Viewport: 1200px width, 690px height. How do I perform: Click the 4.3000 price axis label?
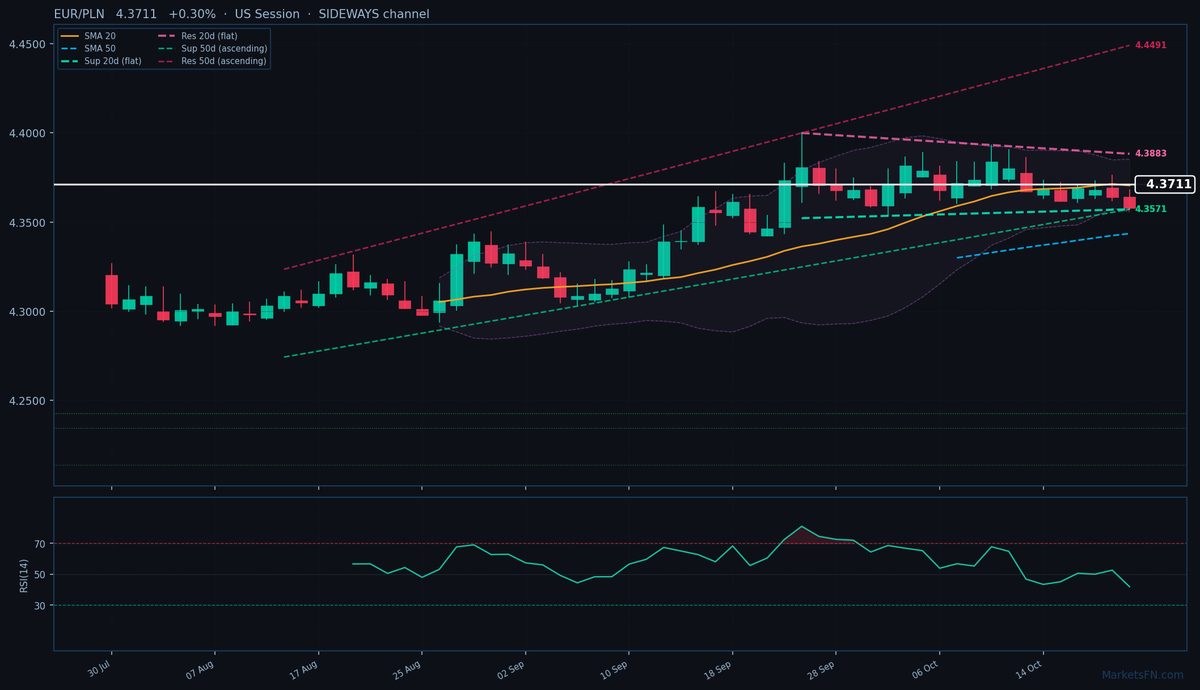(x=26, y=312)
